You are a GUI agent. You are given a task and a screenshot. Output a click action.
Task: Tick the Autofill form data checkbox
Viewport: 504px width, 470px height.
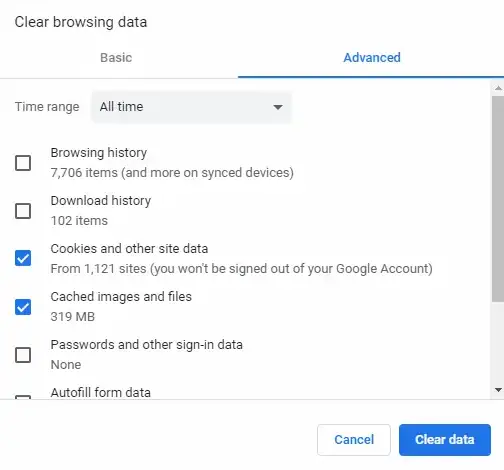[x=23, y=397]
